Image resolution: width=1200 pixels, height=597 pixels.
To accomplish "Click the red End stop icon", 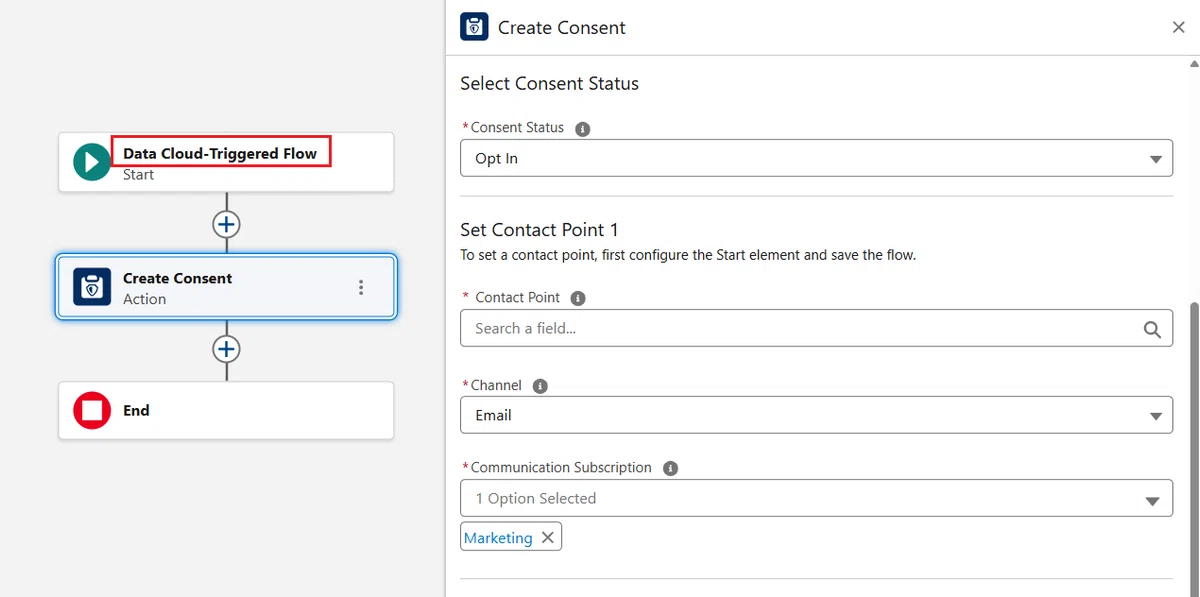I will pos(92,410).
